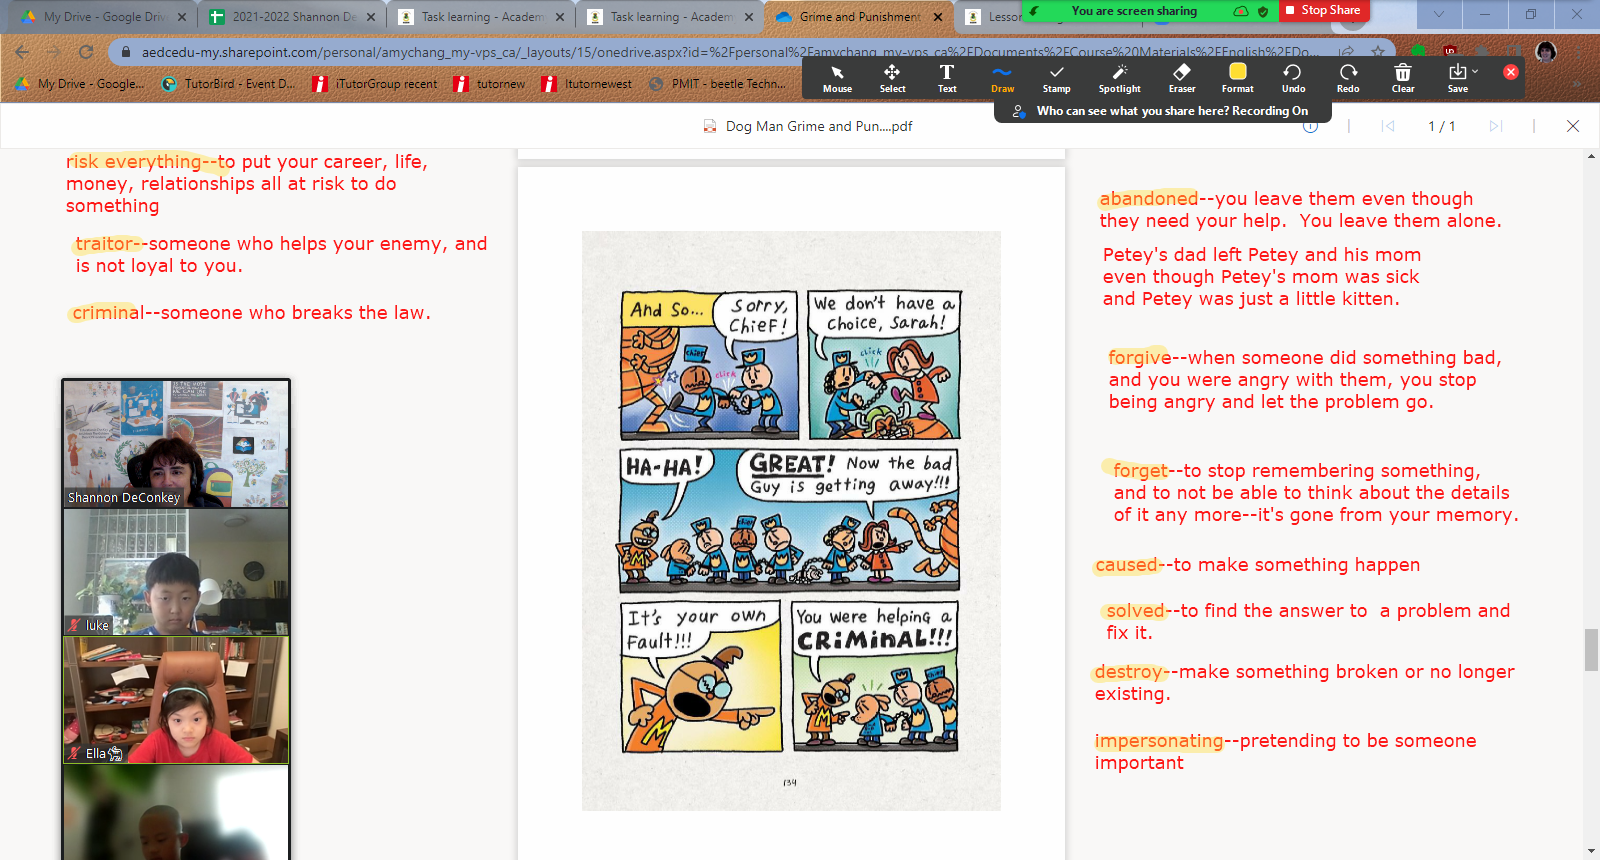Screen dimensions: 1600x860
Task: Click the highlighted word 'abandoned'
Action: coord(1148,199)
